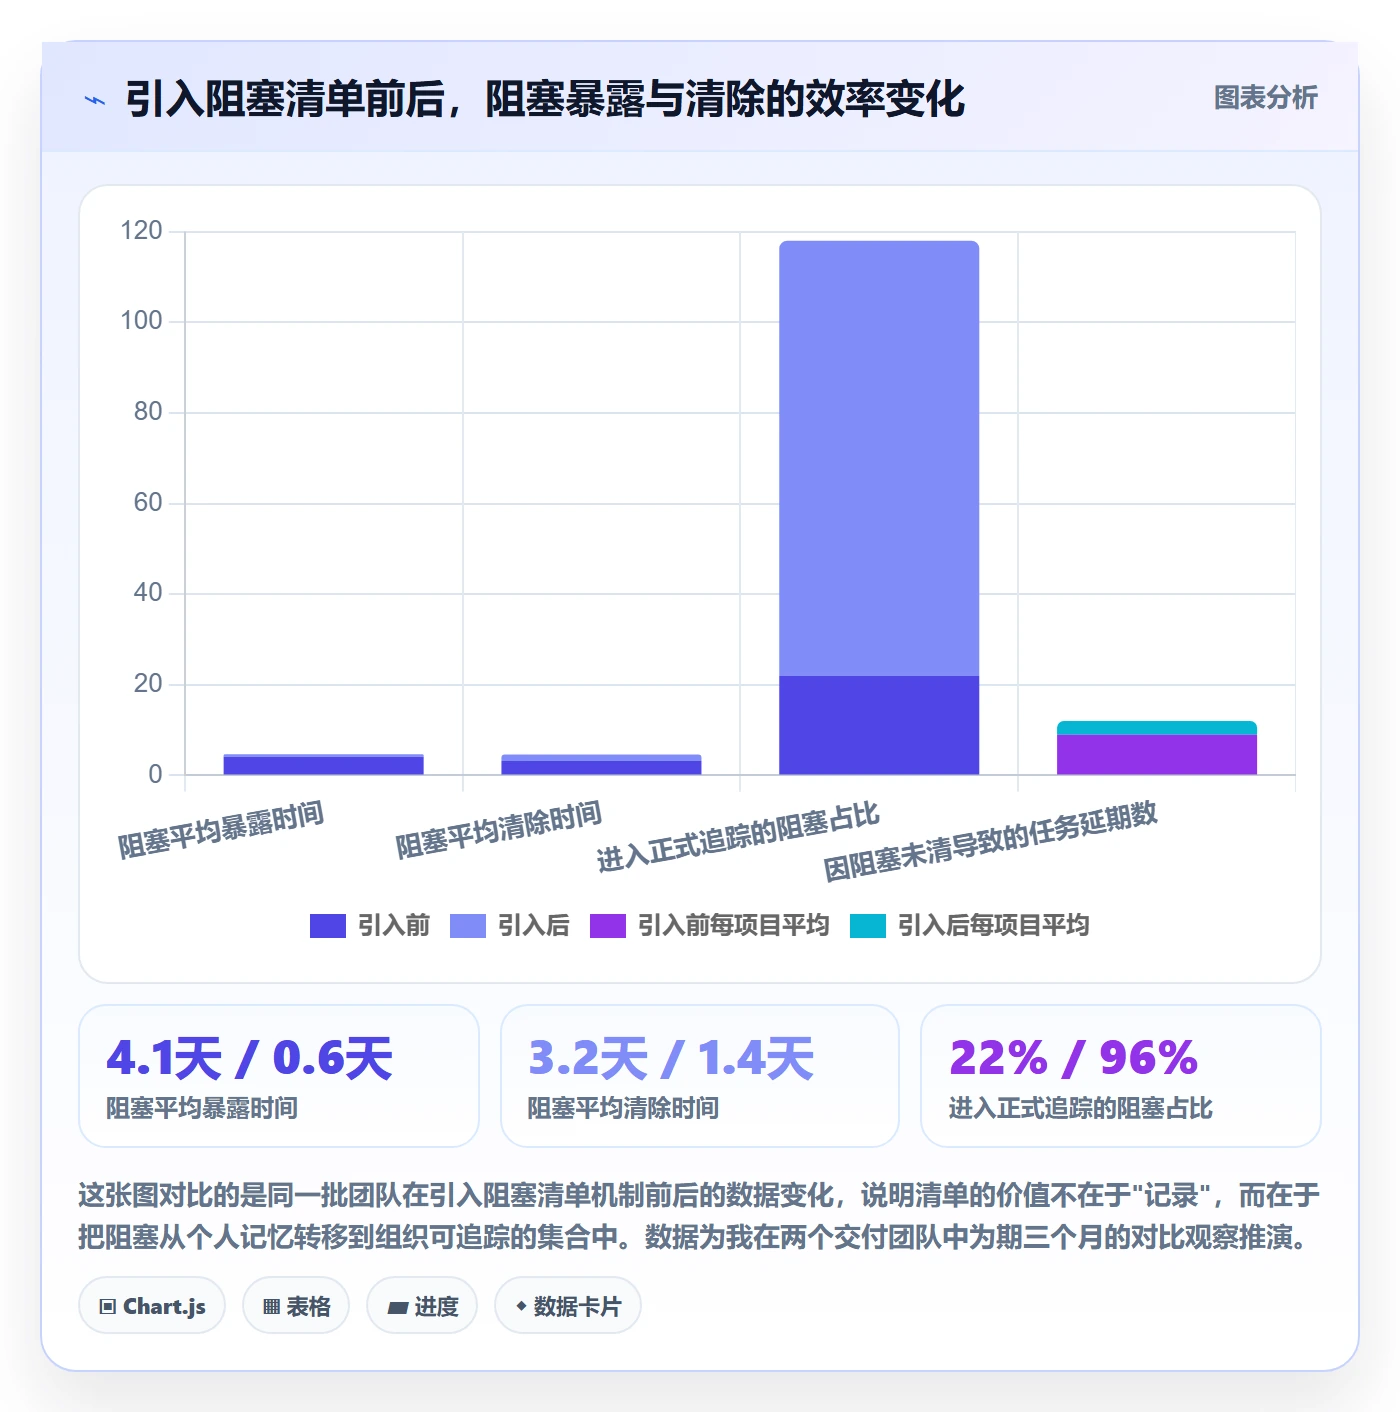Open the 4.1天 / 0.6天 data card
Image resolution: width=1400 pixels, height=1412 pixels.
coord(279,1076)
